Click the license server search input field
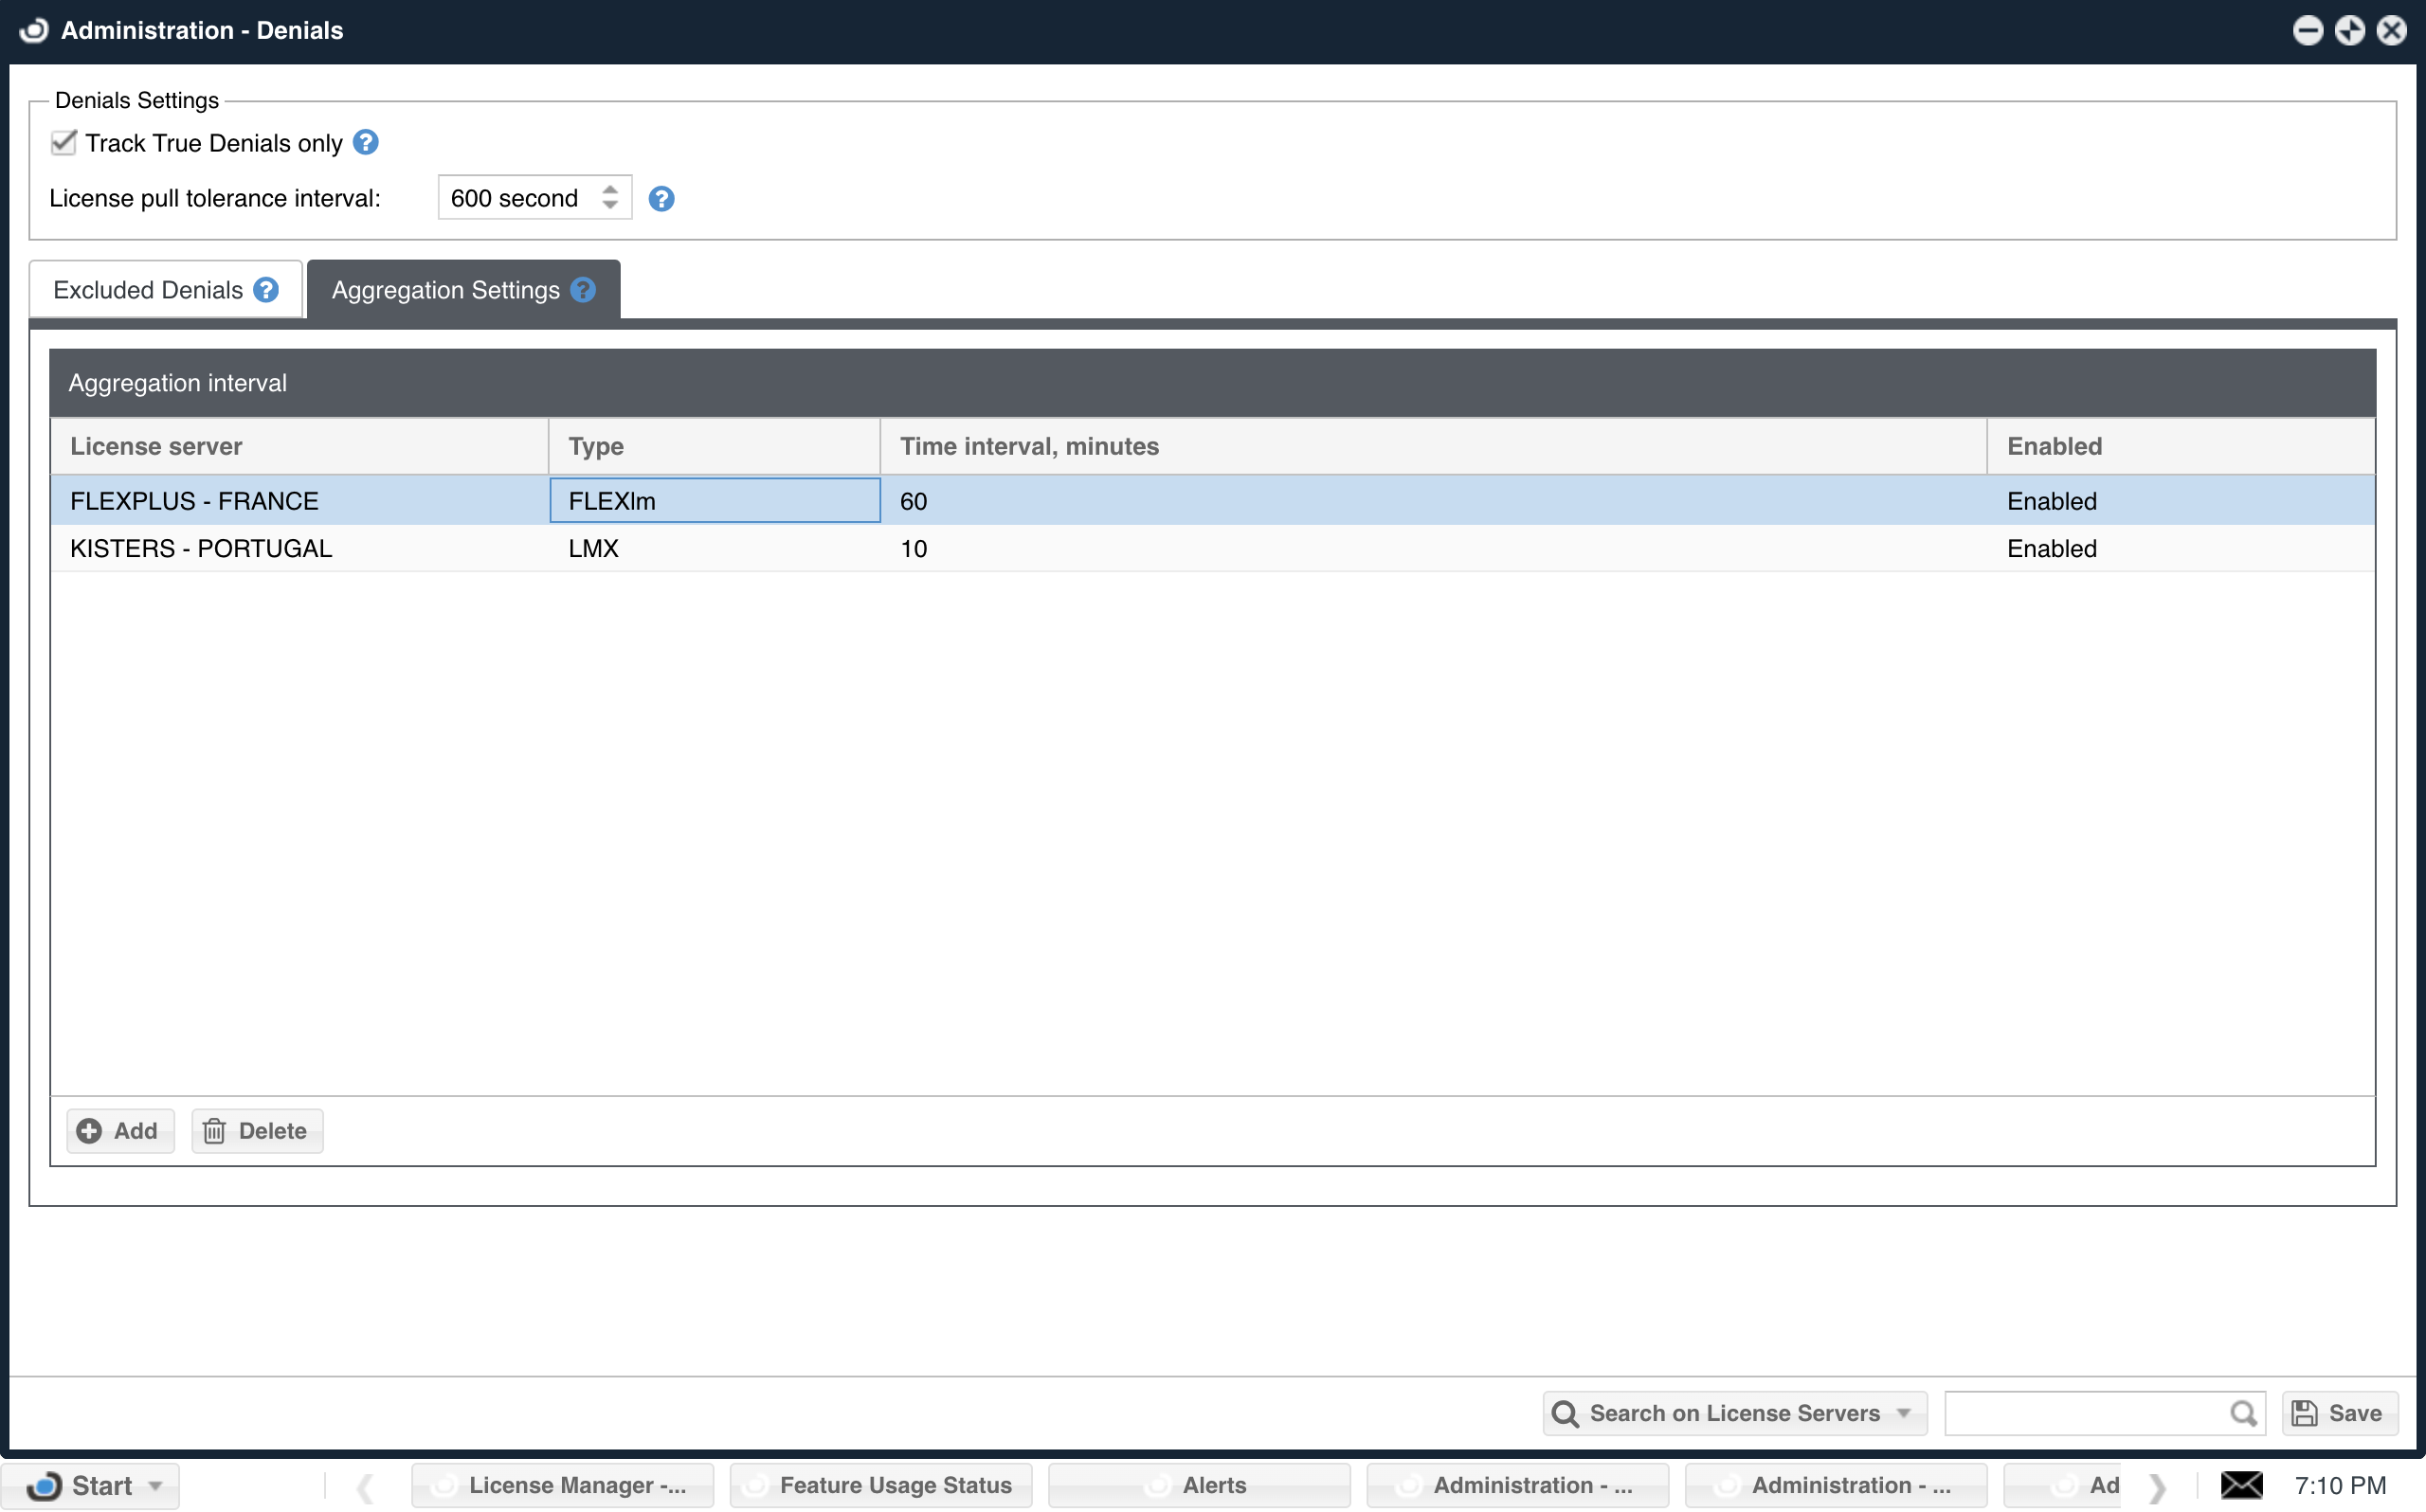This screenshot has height=1512, width=2426. click(2085, 1413)
